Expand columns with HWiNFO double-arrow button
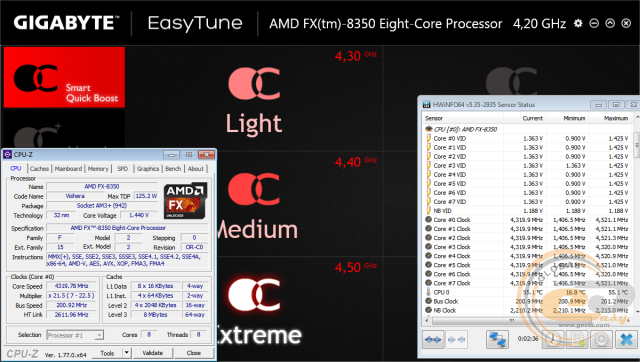The height and width of the screenshot is (362, 640). [x=433, y=339]
